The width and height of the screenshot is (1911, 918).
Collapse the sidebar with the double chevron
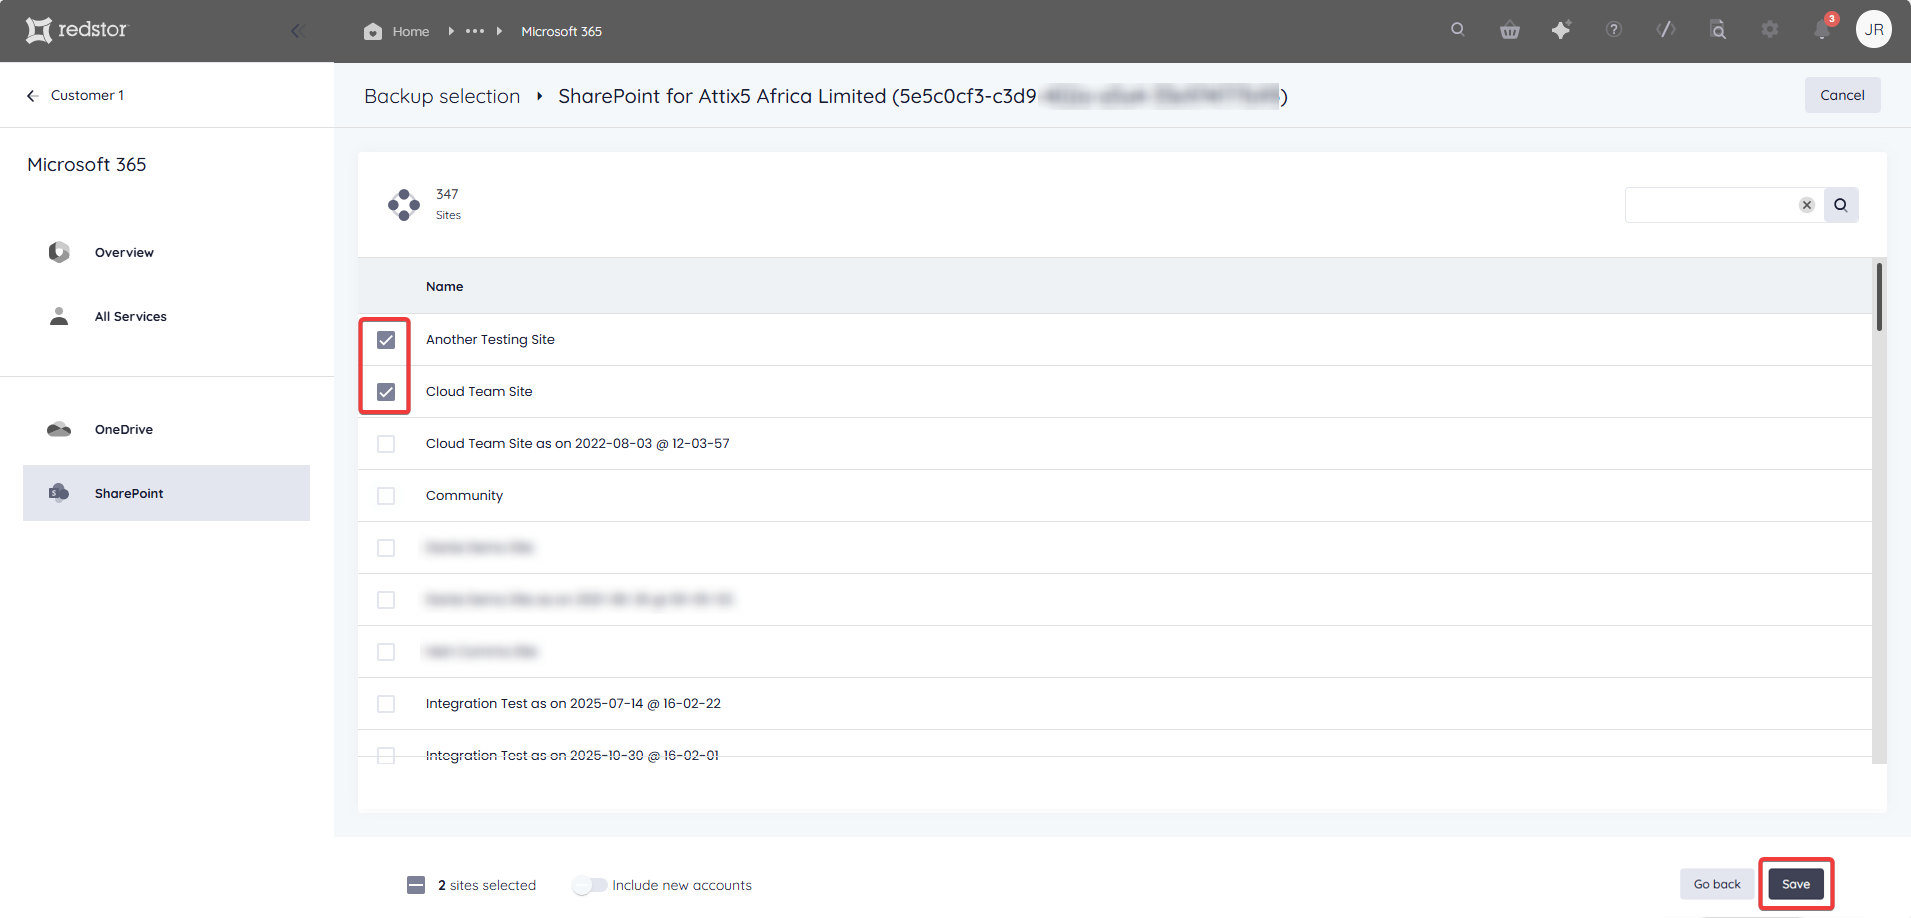[297, 31]
